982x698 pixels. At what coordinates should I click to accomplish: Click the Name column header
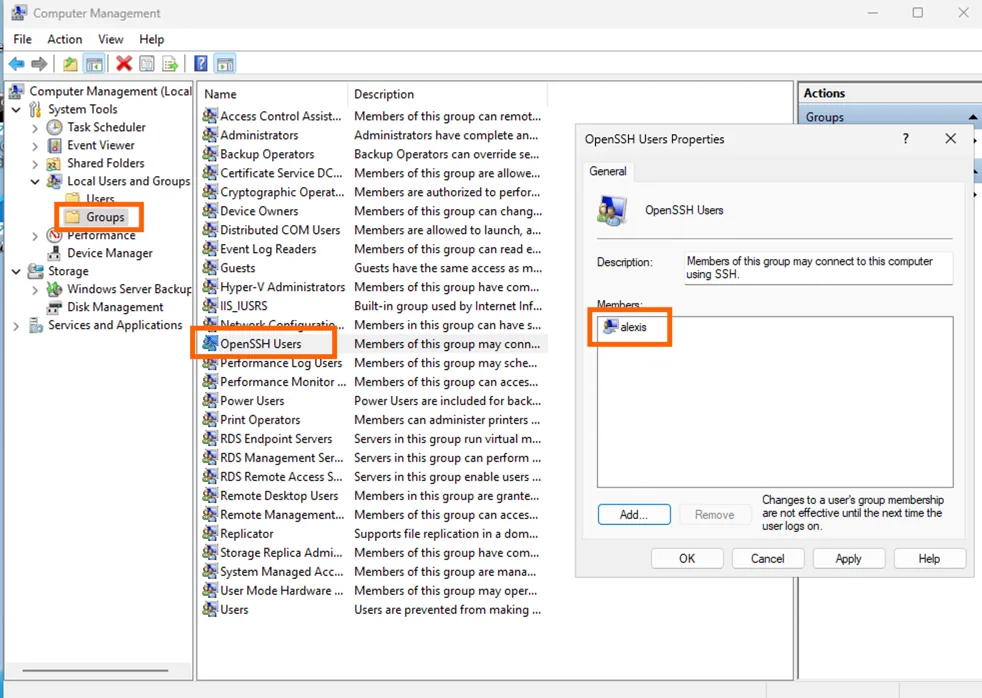(x=272, y=94)
